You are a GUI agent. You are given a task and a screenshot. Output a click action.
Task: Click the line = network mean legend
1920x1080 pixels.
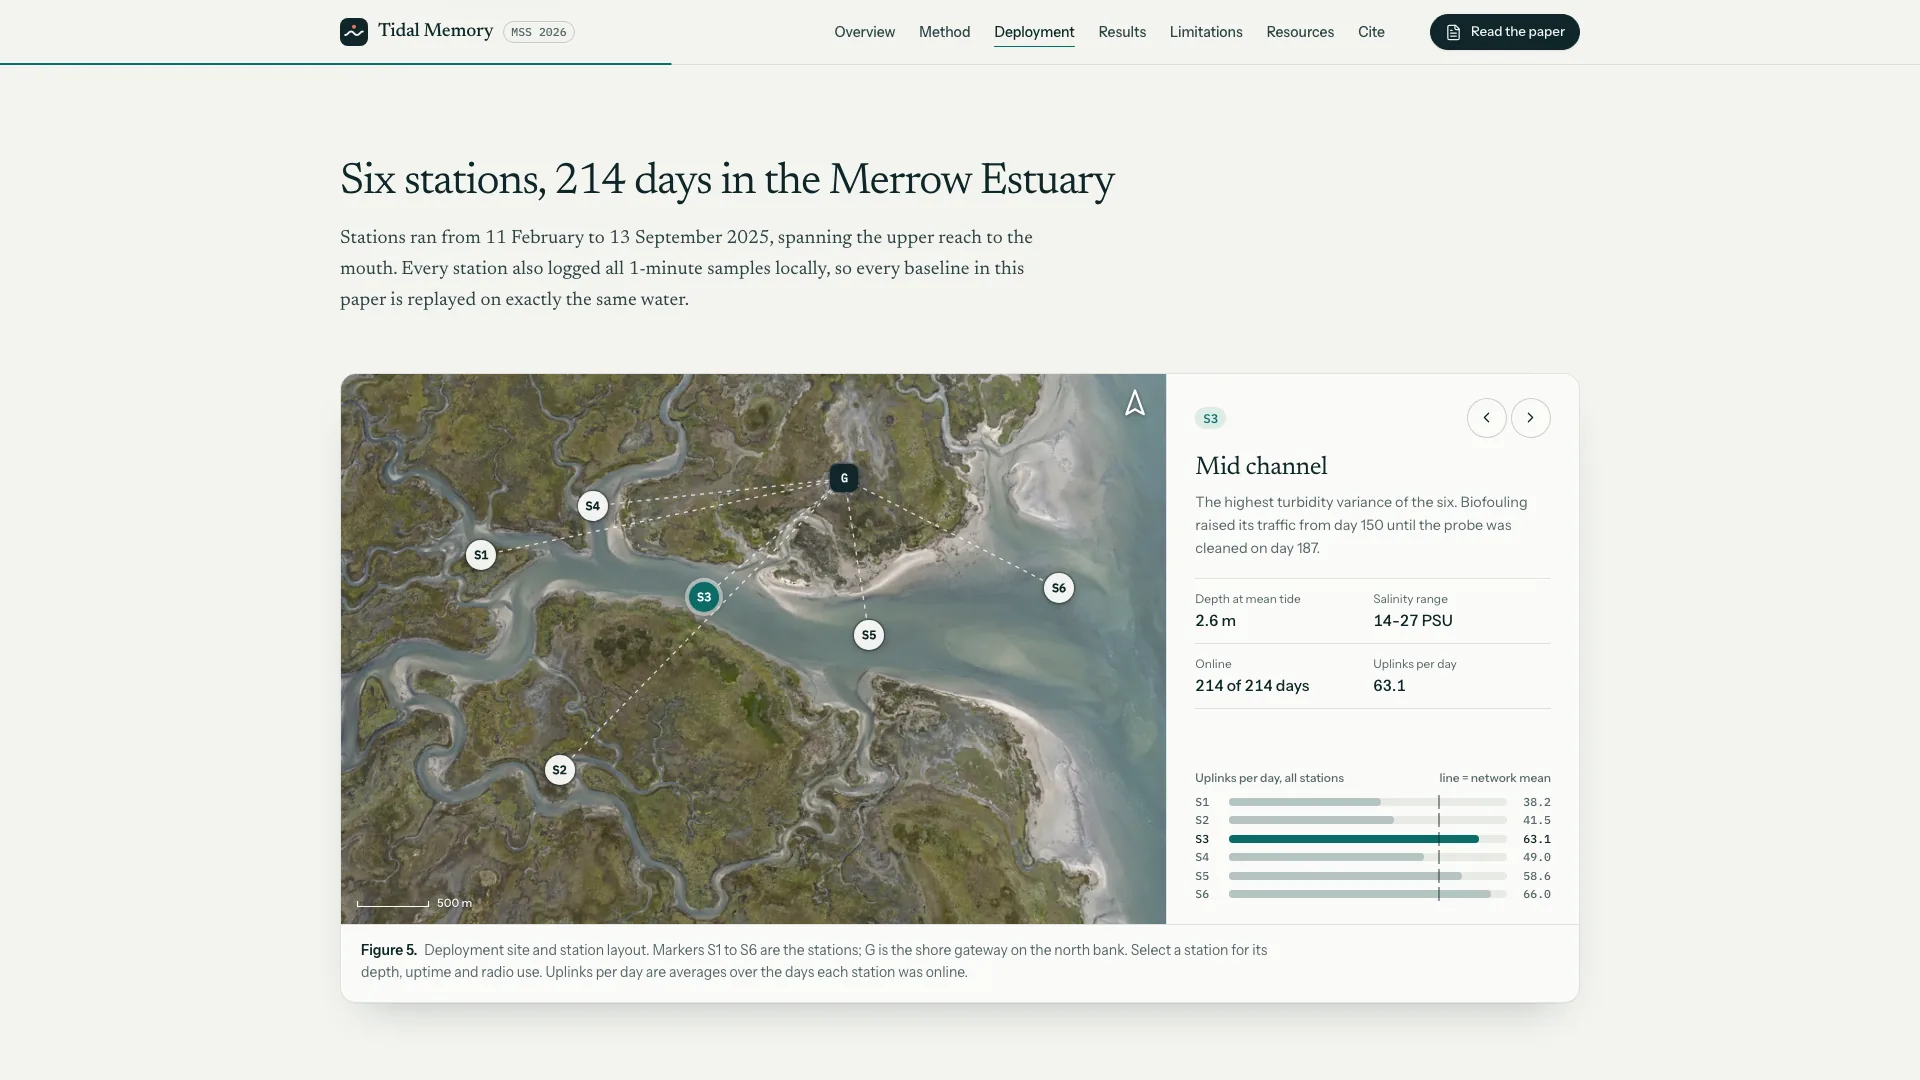[x=1495, y=778]
